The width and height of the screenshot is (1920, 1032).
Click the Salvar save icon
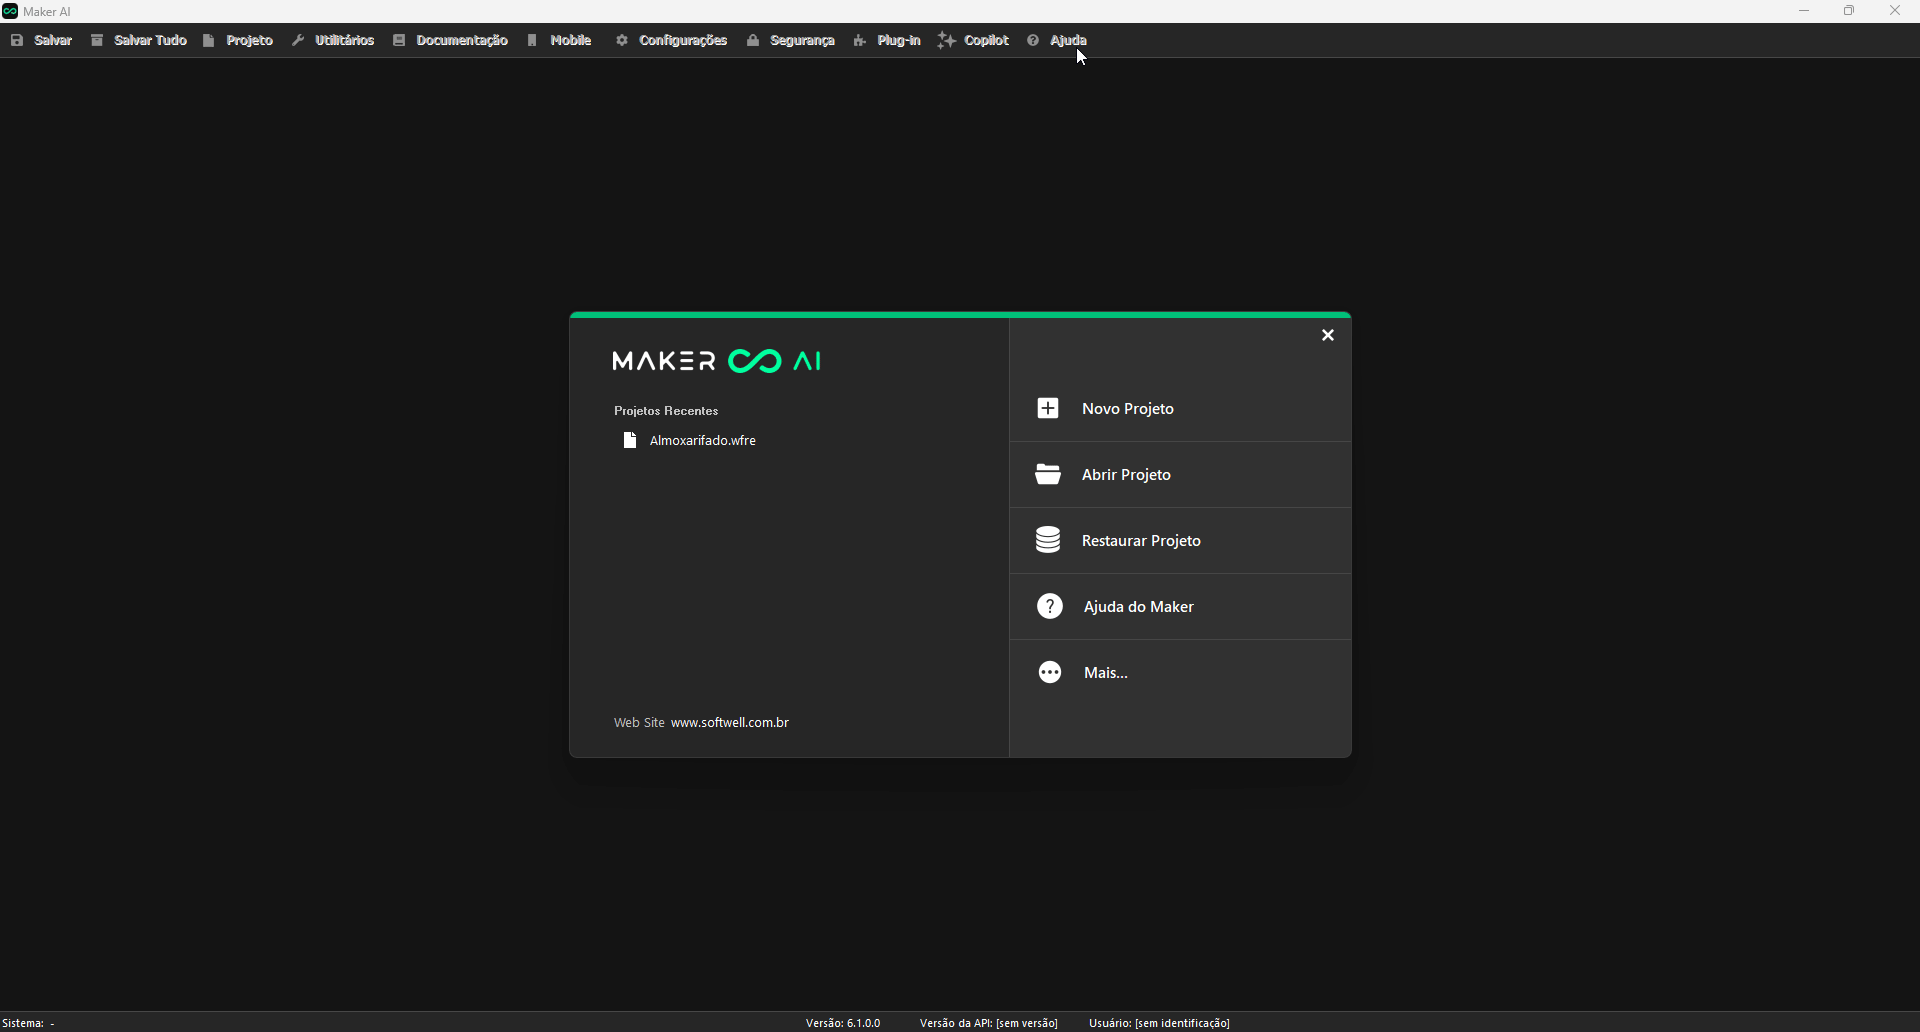(x=16, y=40)
